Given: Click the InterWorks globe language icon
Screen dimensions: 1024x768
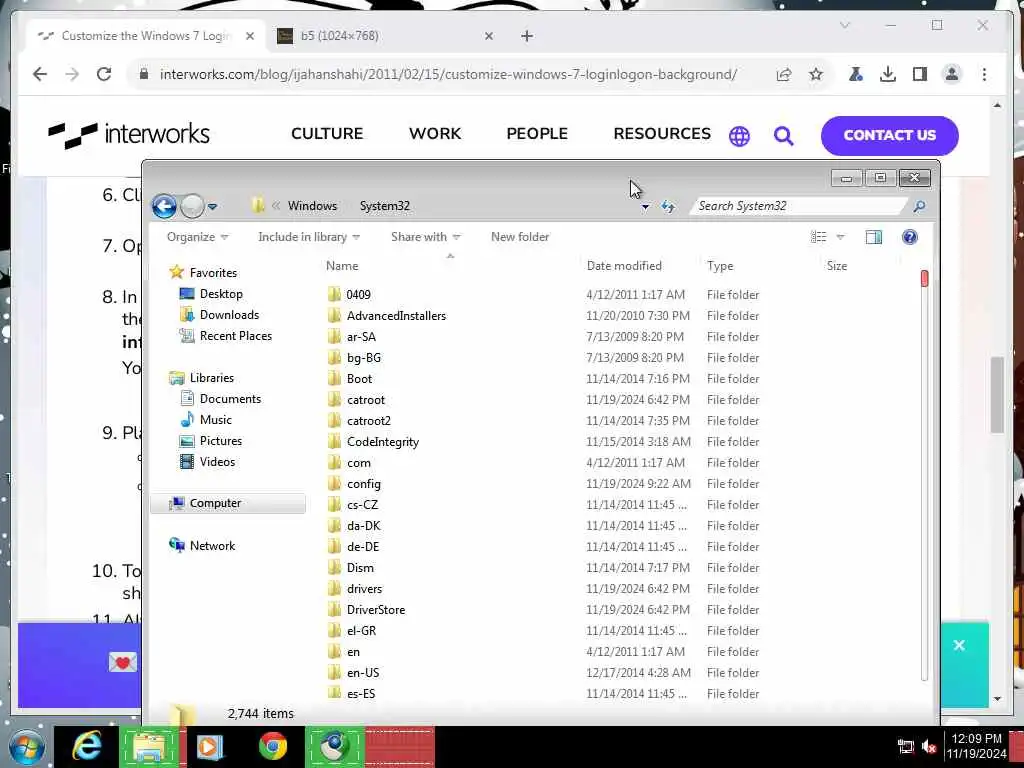Looking at the screenshot, I should point(739,136).
